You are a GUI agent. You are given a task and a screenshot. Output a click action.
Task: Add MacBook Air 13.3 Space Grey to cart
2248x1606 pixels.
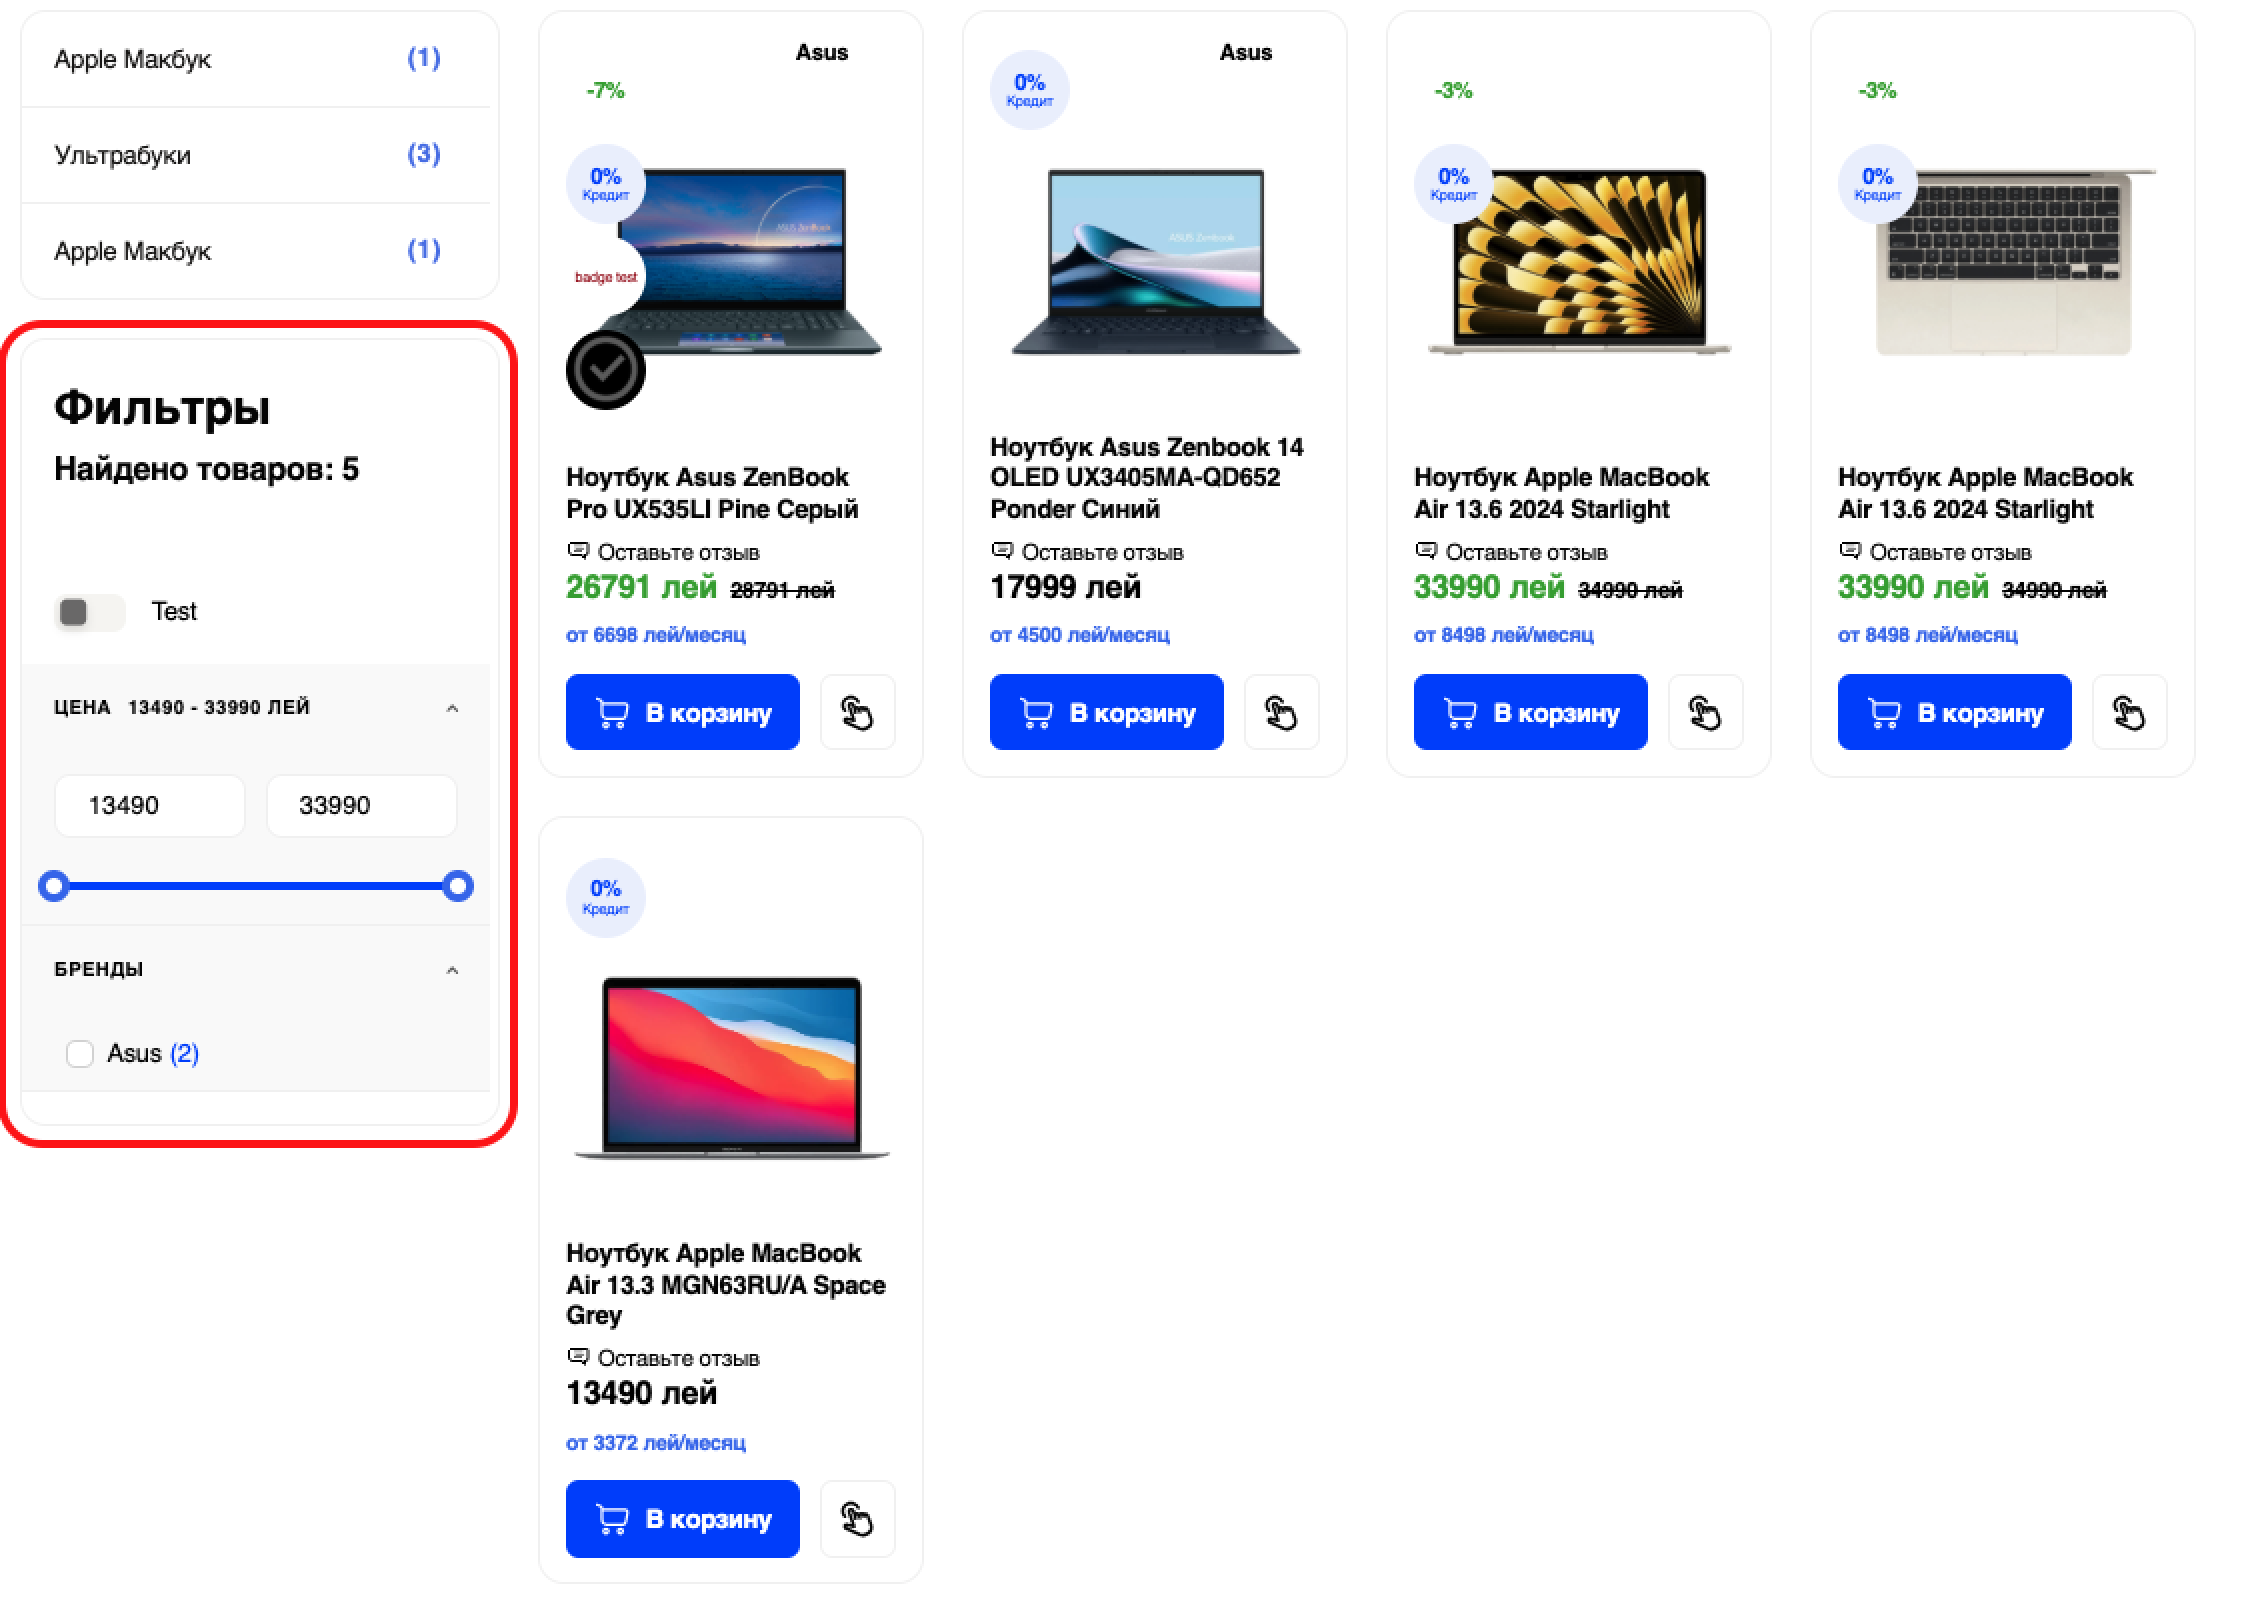tap(682, 1519)
